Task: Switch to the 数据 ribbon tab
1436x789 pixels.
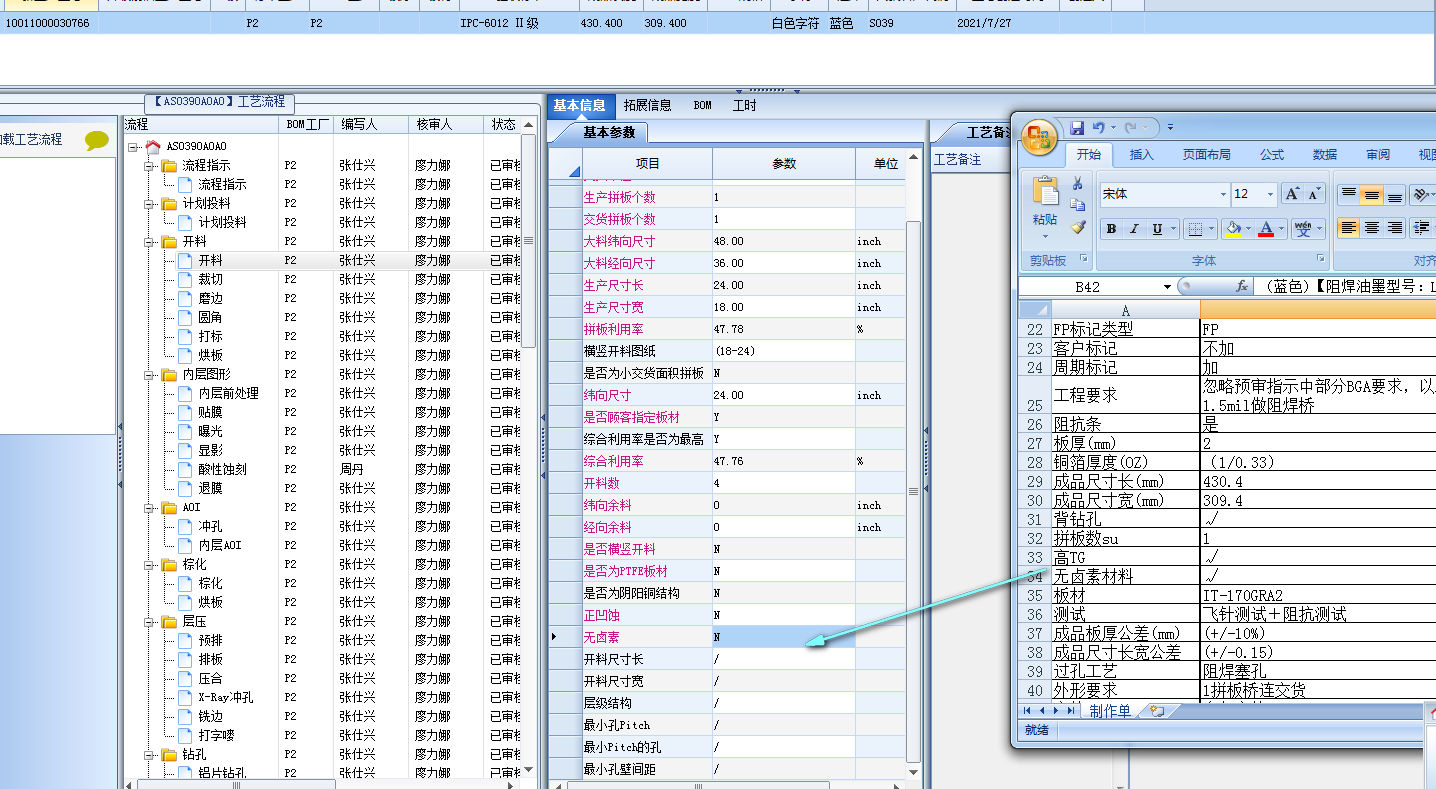Action: (1325, 155)
